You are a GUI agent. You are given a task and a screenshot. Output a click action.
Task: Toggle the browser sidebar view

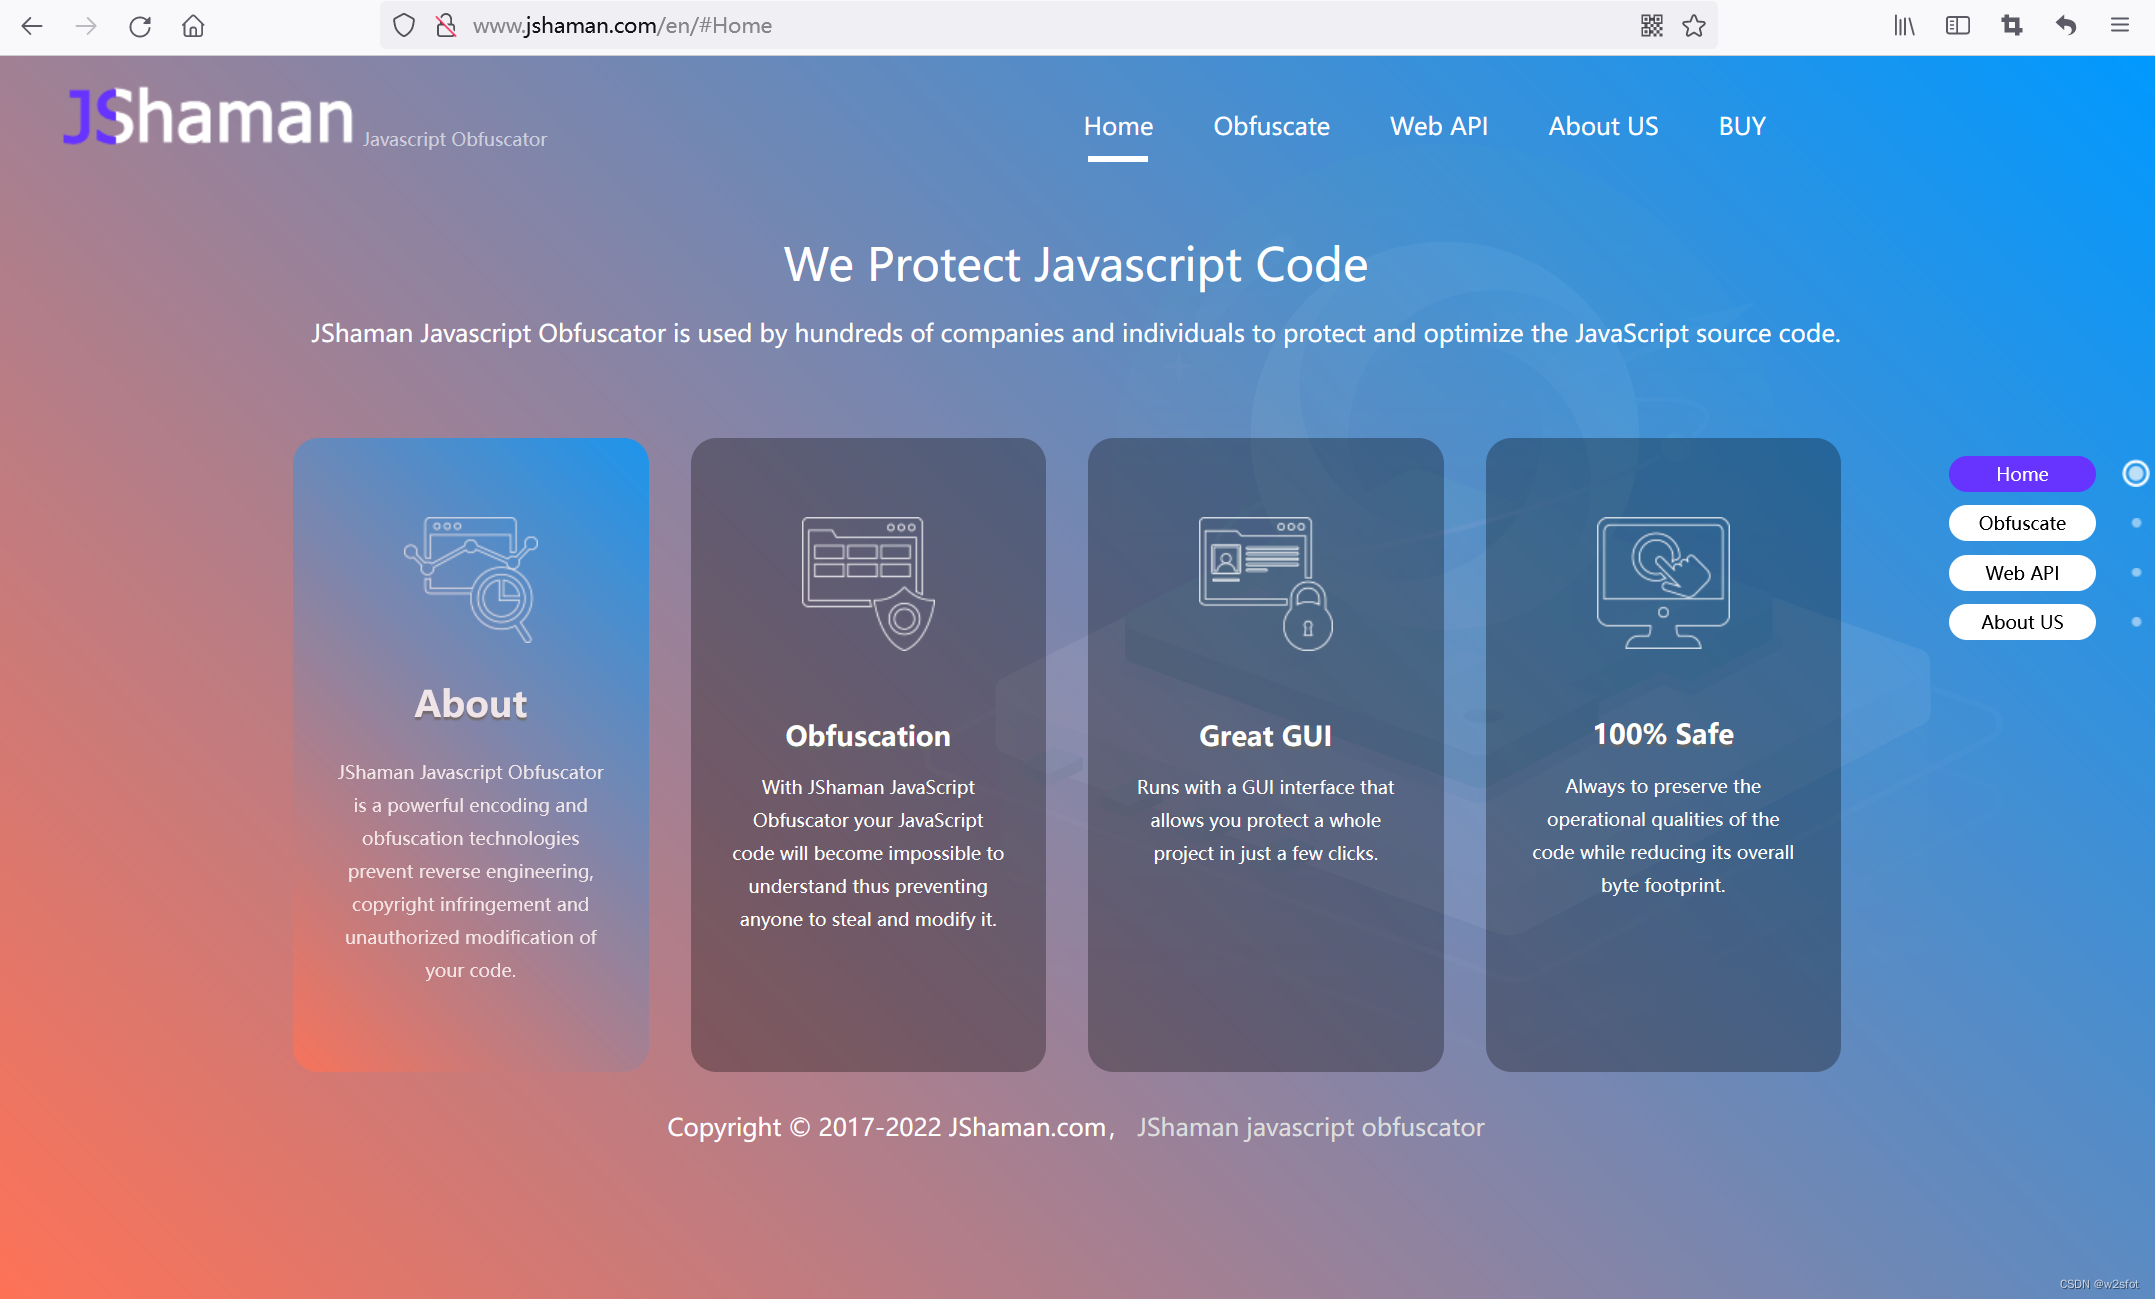click(x=1958, y=26)
